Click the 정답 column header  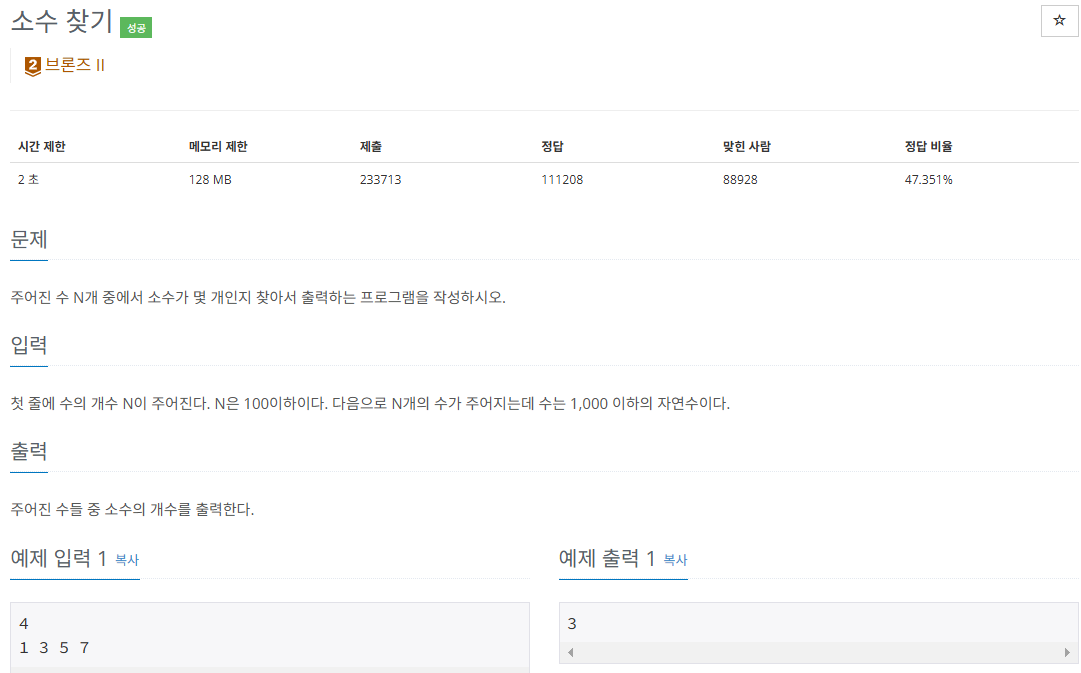coord(552,146)
